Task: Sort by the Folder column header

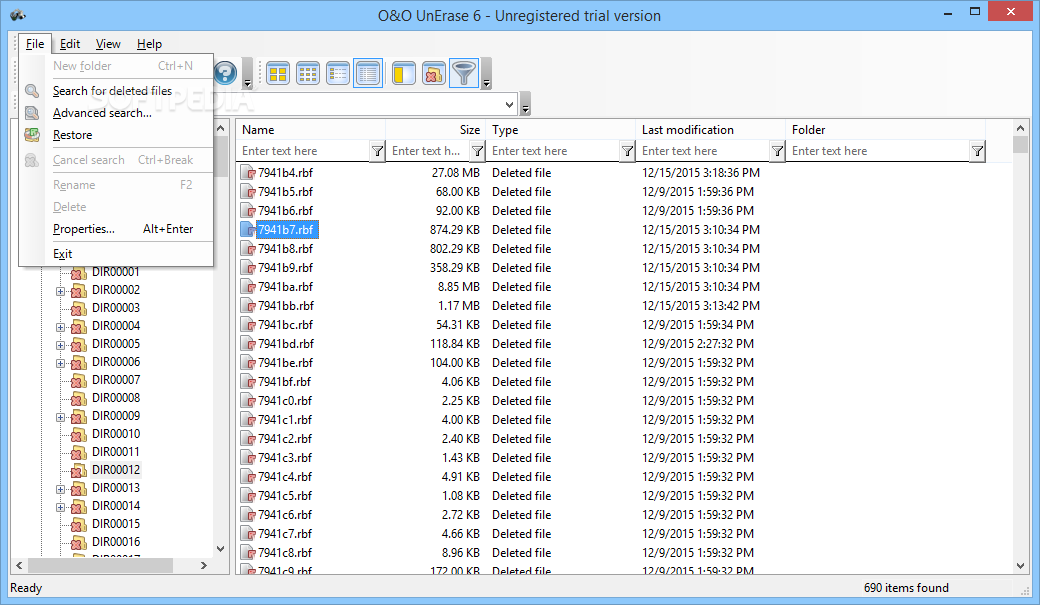Action: click(886, 130)
